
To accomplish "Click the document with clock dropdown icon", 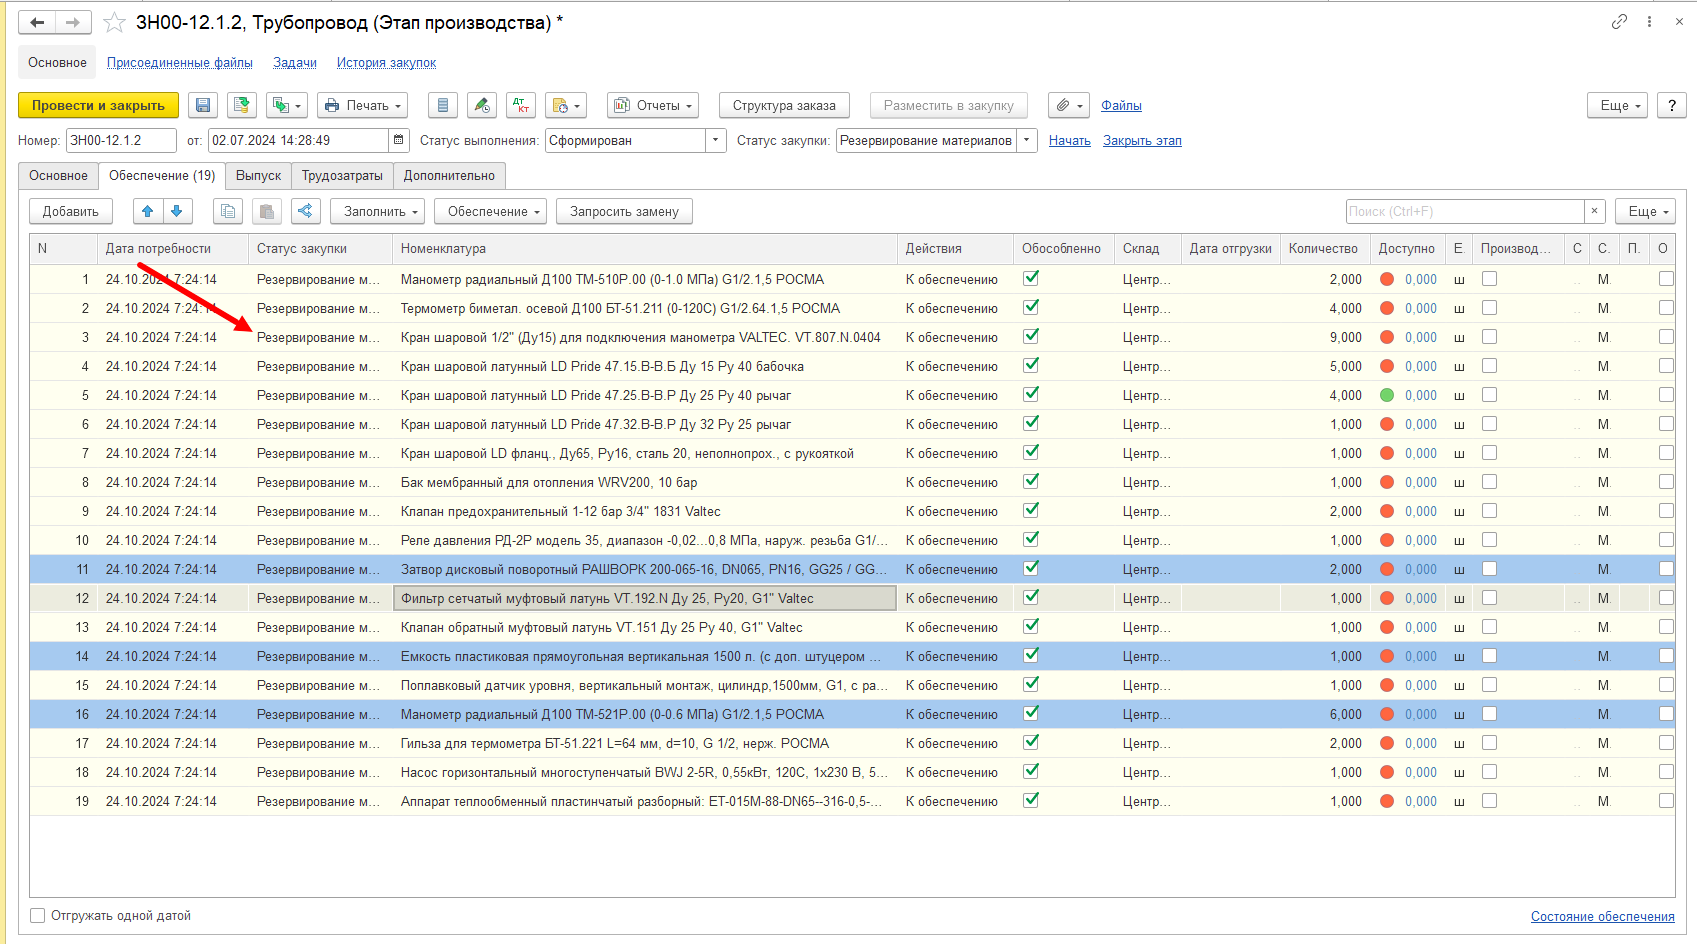I will [566, 105].
